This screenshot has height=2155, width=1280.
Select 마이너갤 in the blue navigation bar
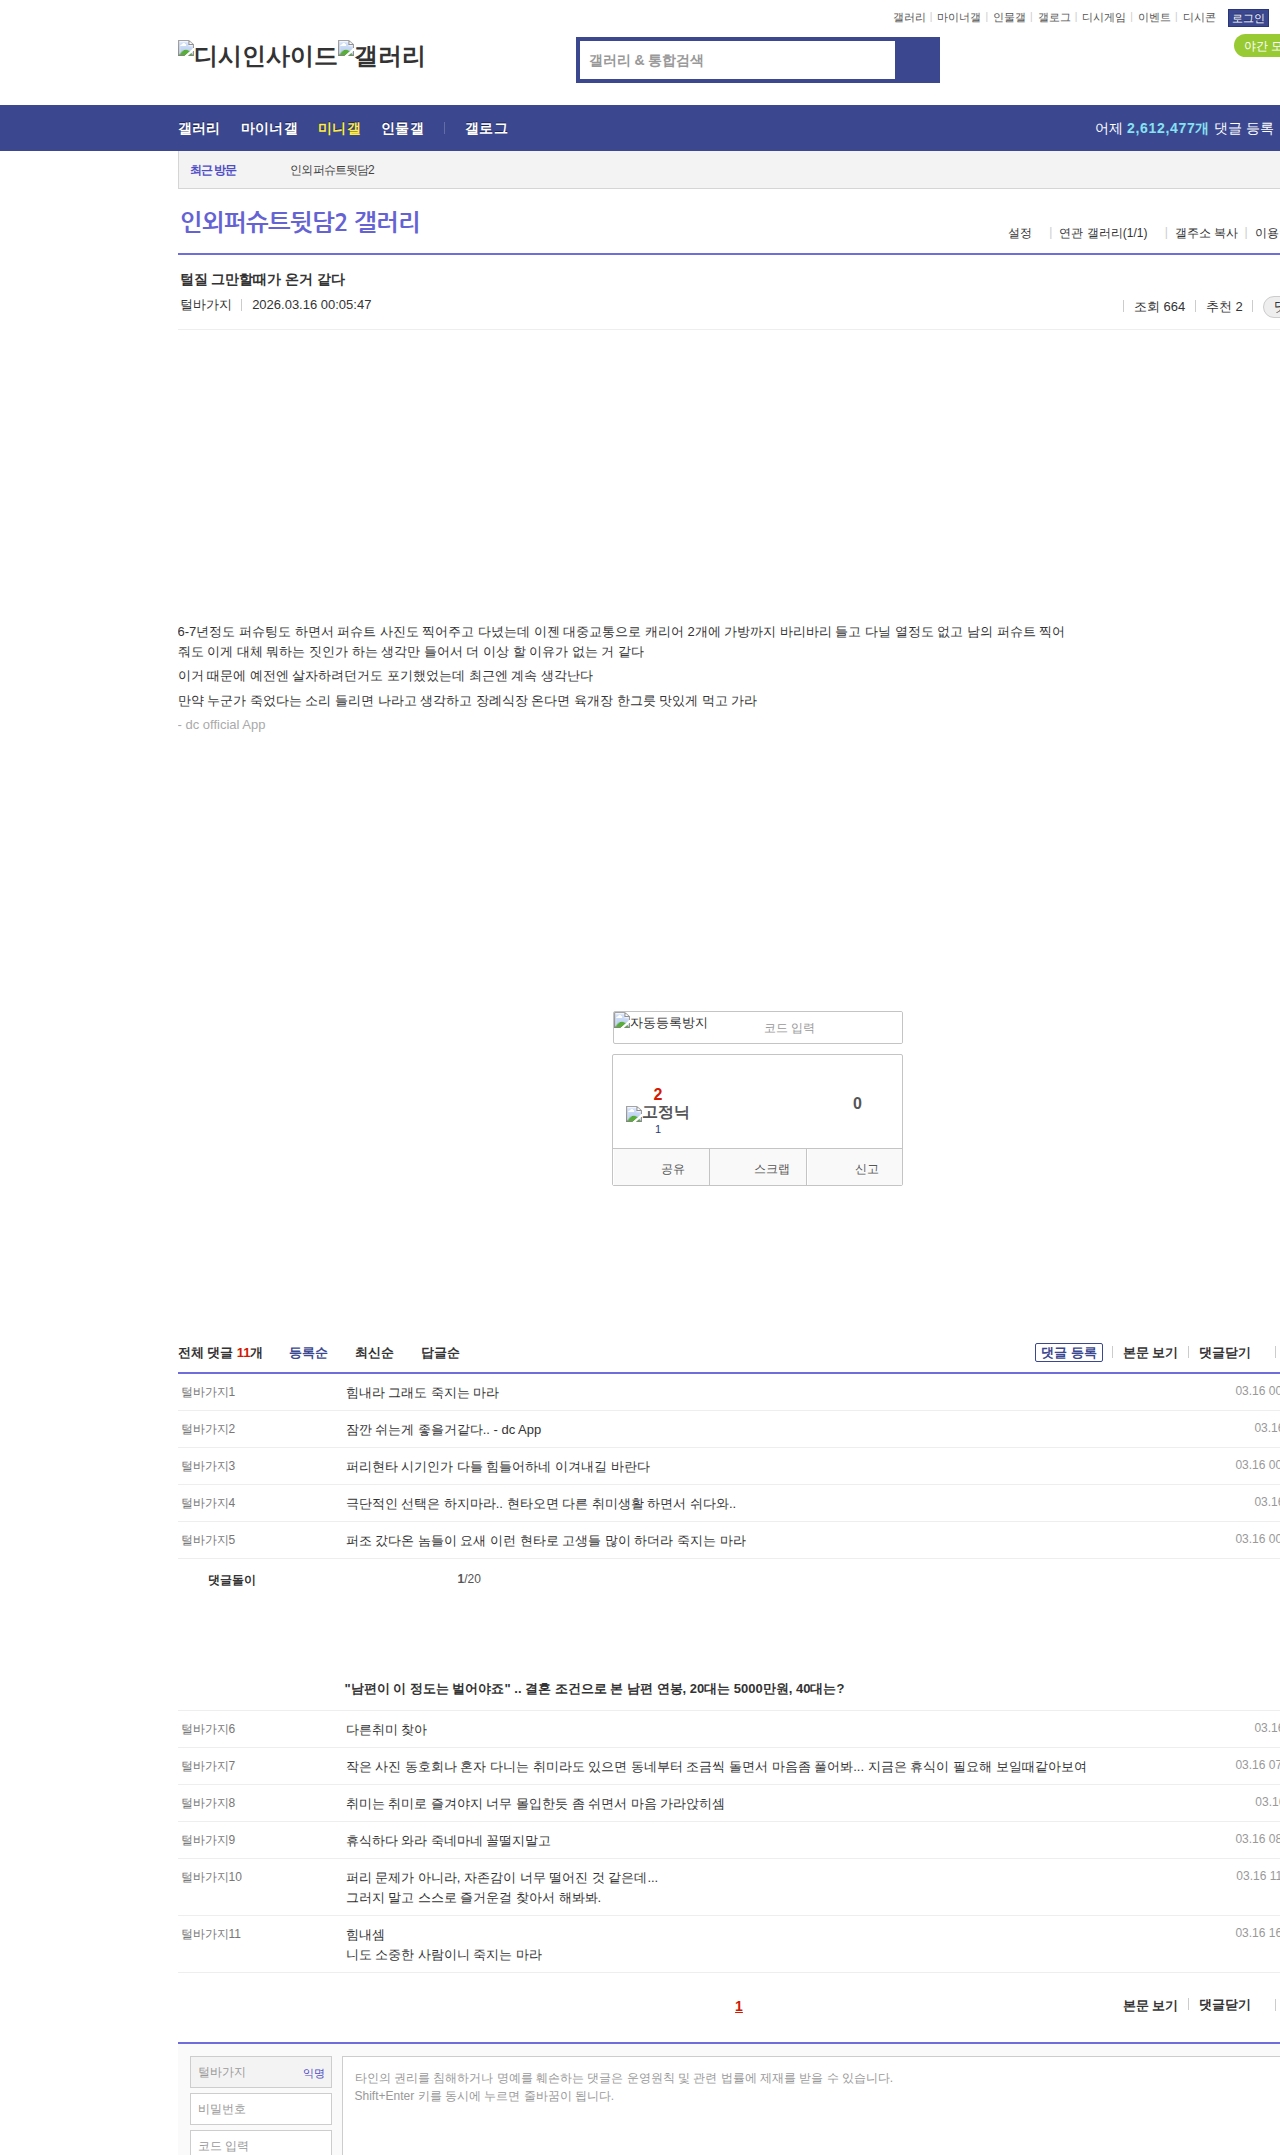coord(269,128)
